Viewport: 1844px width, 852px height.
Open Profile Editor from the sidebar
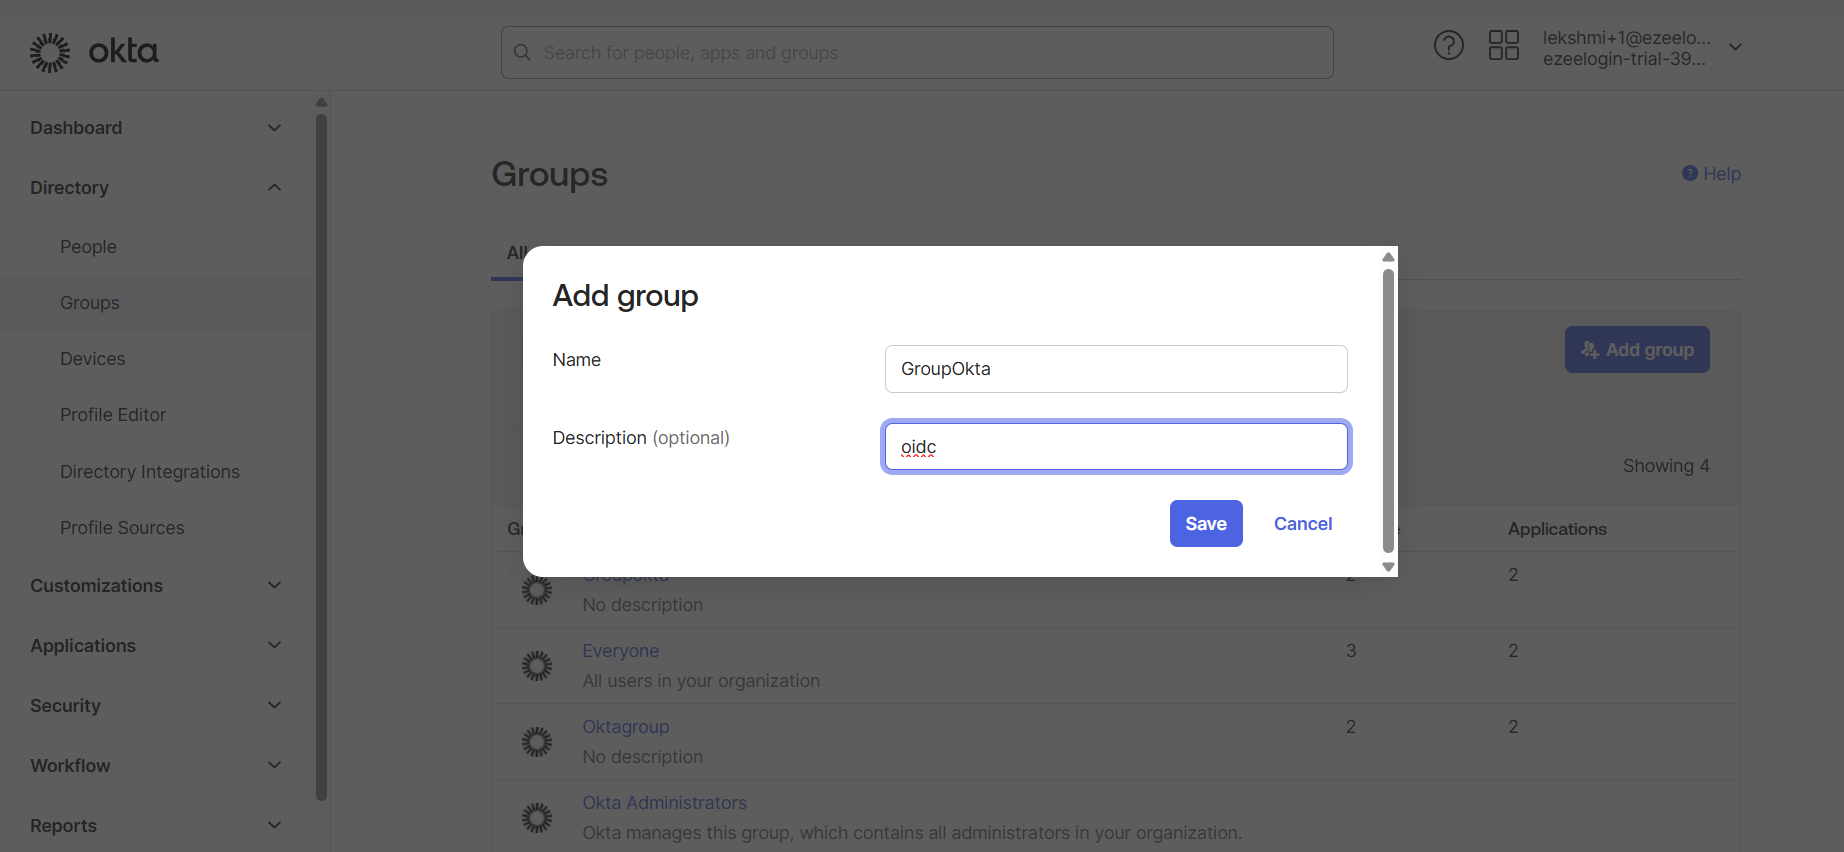pyautogui.click(x=113, y=415)
